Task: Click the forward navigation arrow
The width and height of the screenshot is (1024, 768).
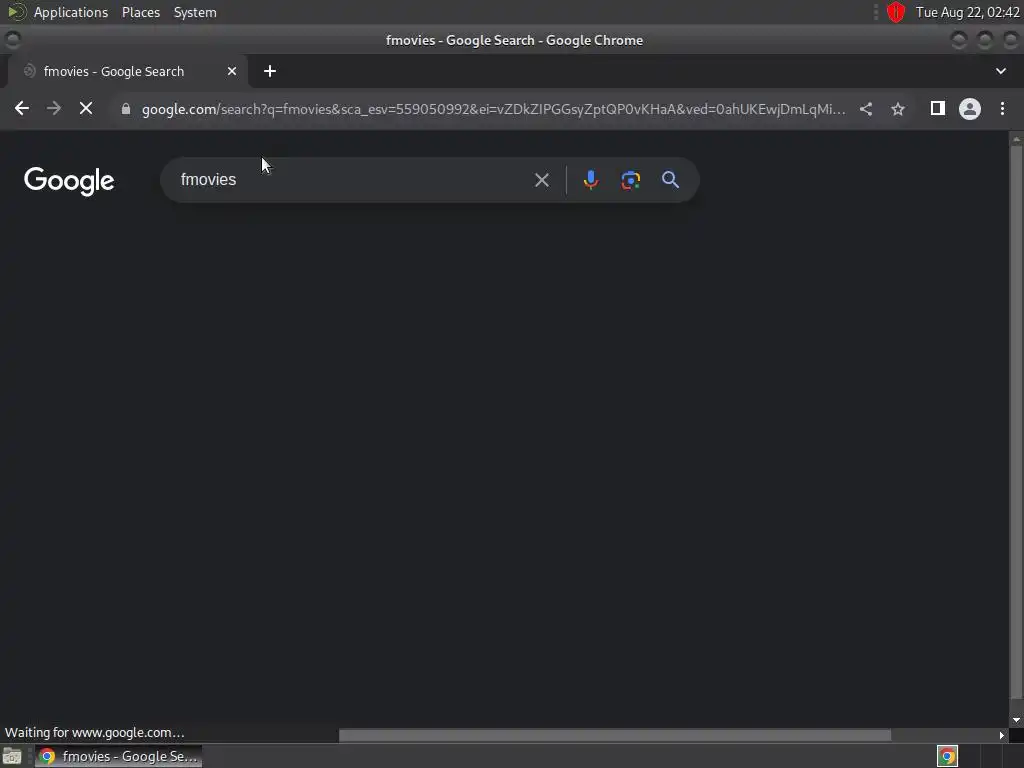Action: click(x=54, y=108)
